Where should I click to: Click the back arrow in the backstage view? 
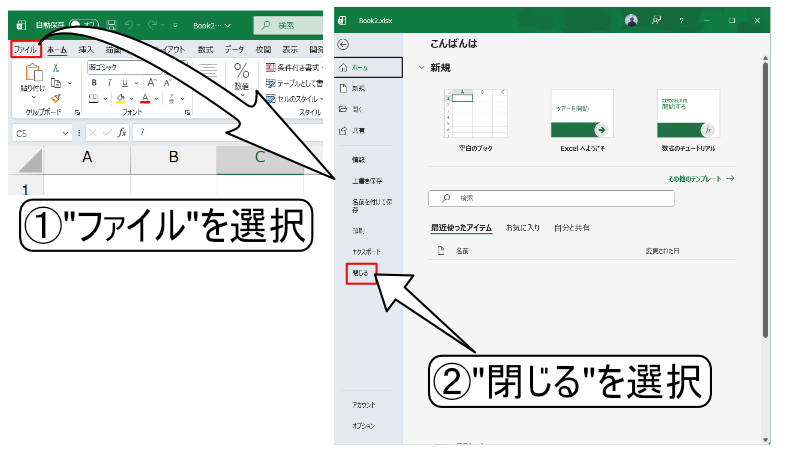pos(344,45)
